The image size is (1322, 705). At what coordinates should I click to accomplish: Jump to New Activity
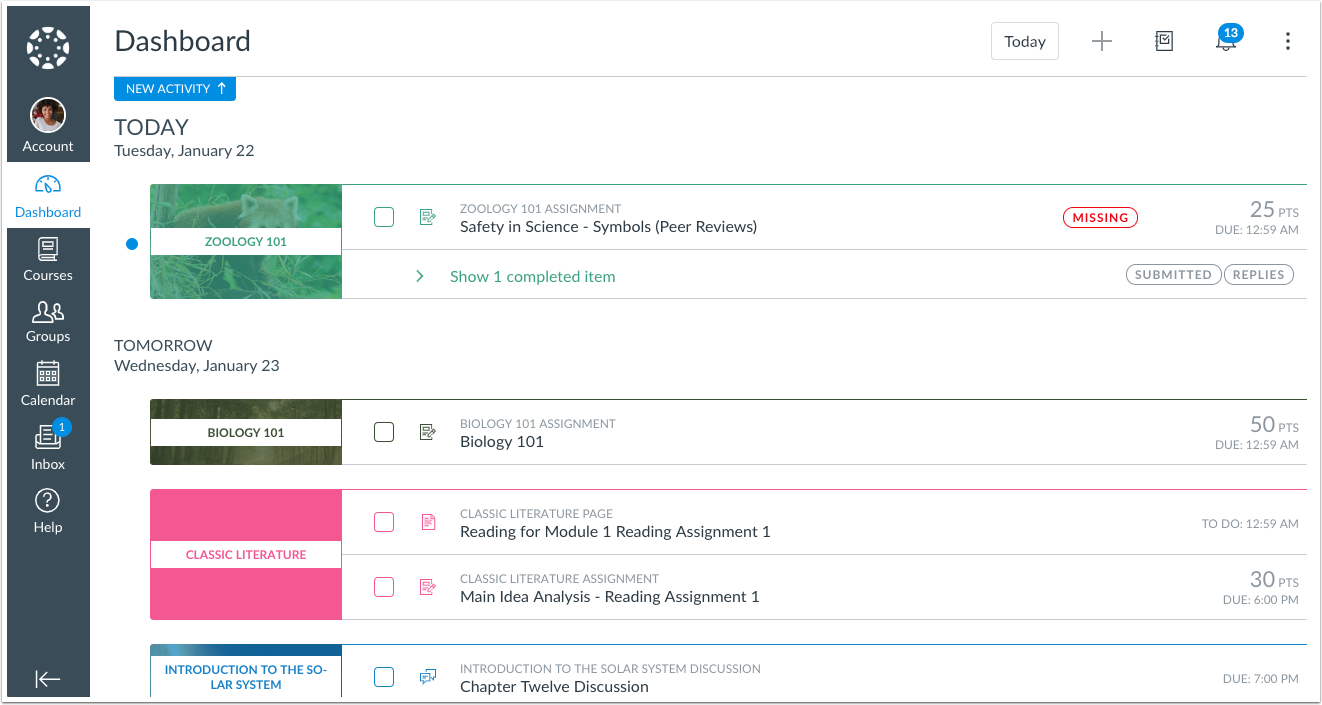tap(175, 89)
